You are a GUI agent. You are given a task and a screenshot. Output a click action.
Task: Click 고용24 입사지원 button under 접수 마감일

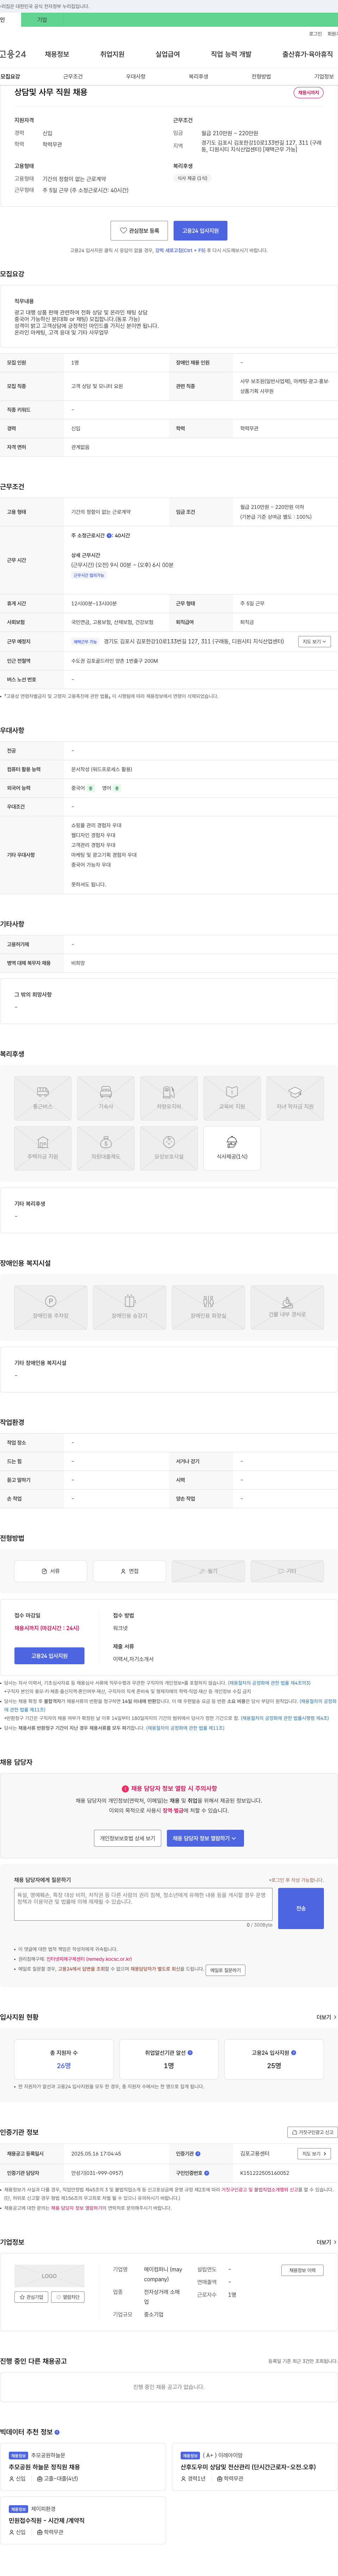[49, 1656]
